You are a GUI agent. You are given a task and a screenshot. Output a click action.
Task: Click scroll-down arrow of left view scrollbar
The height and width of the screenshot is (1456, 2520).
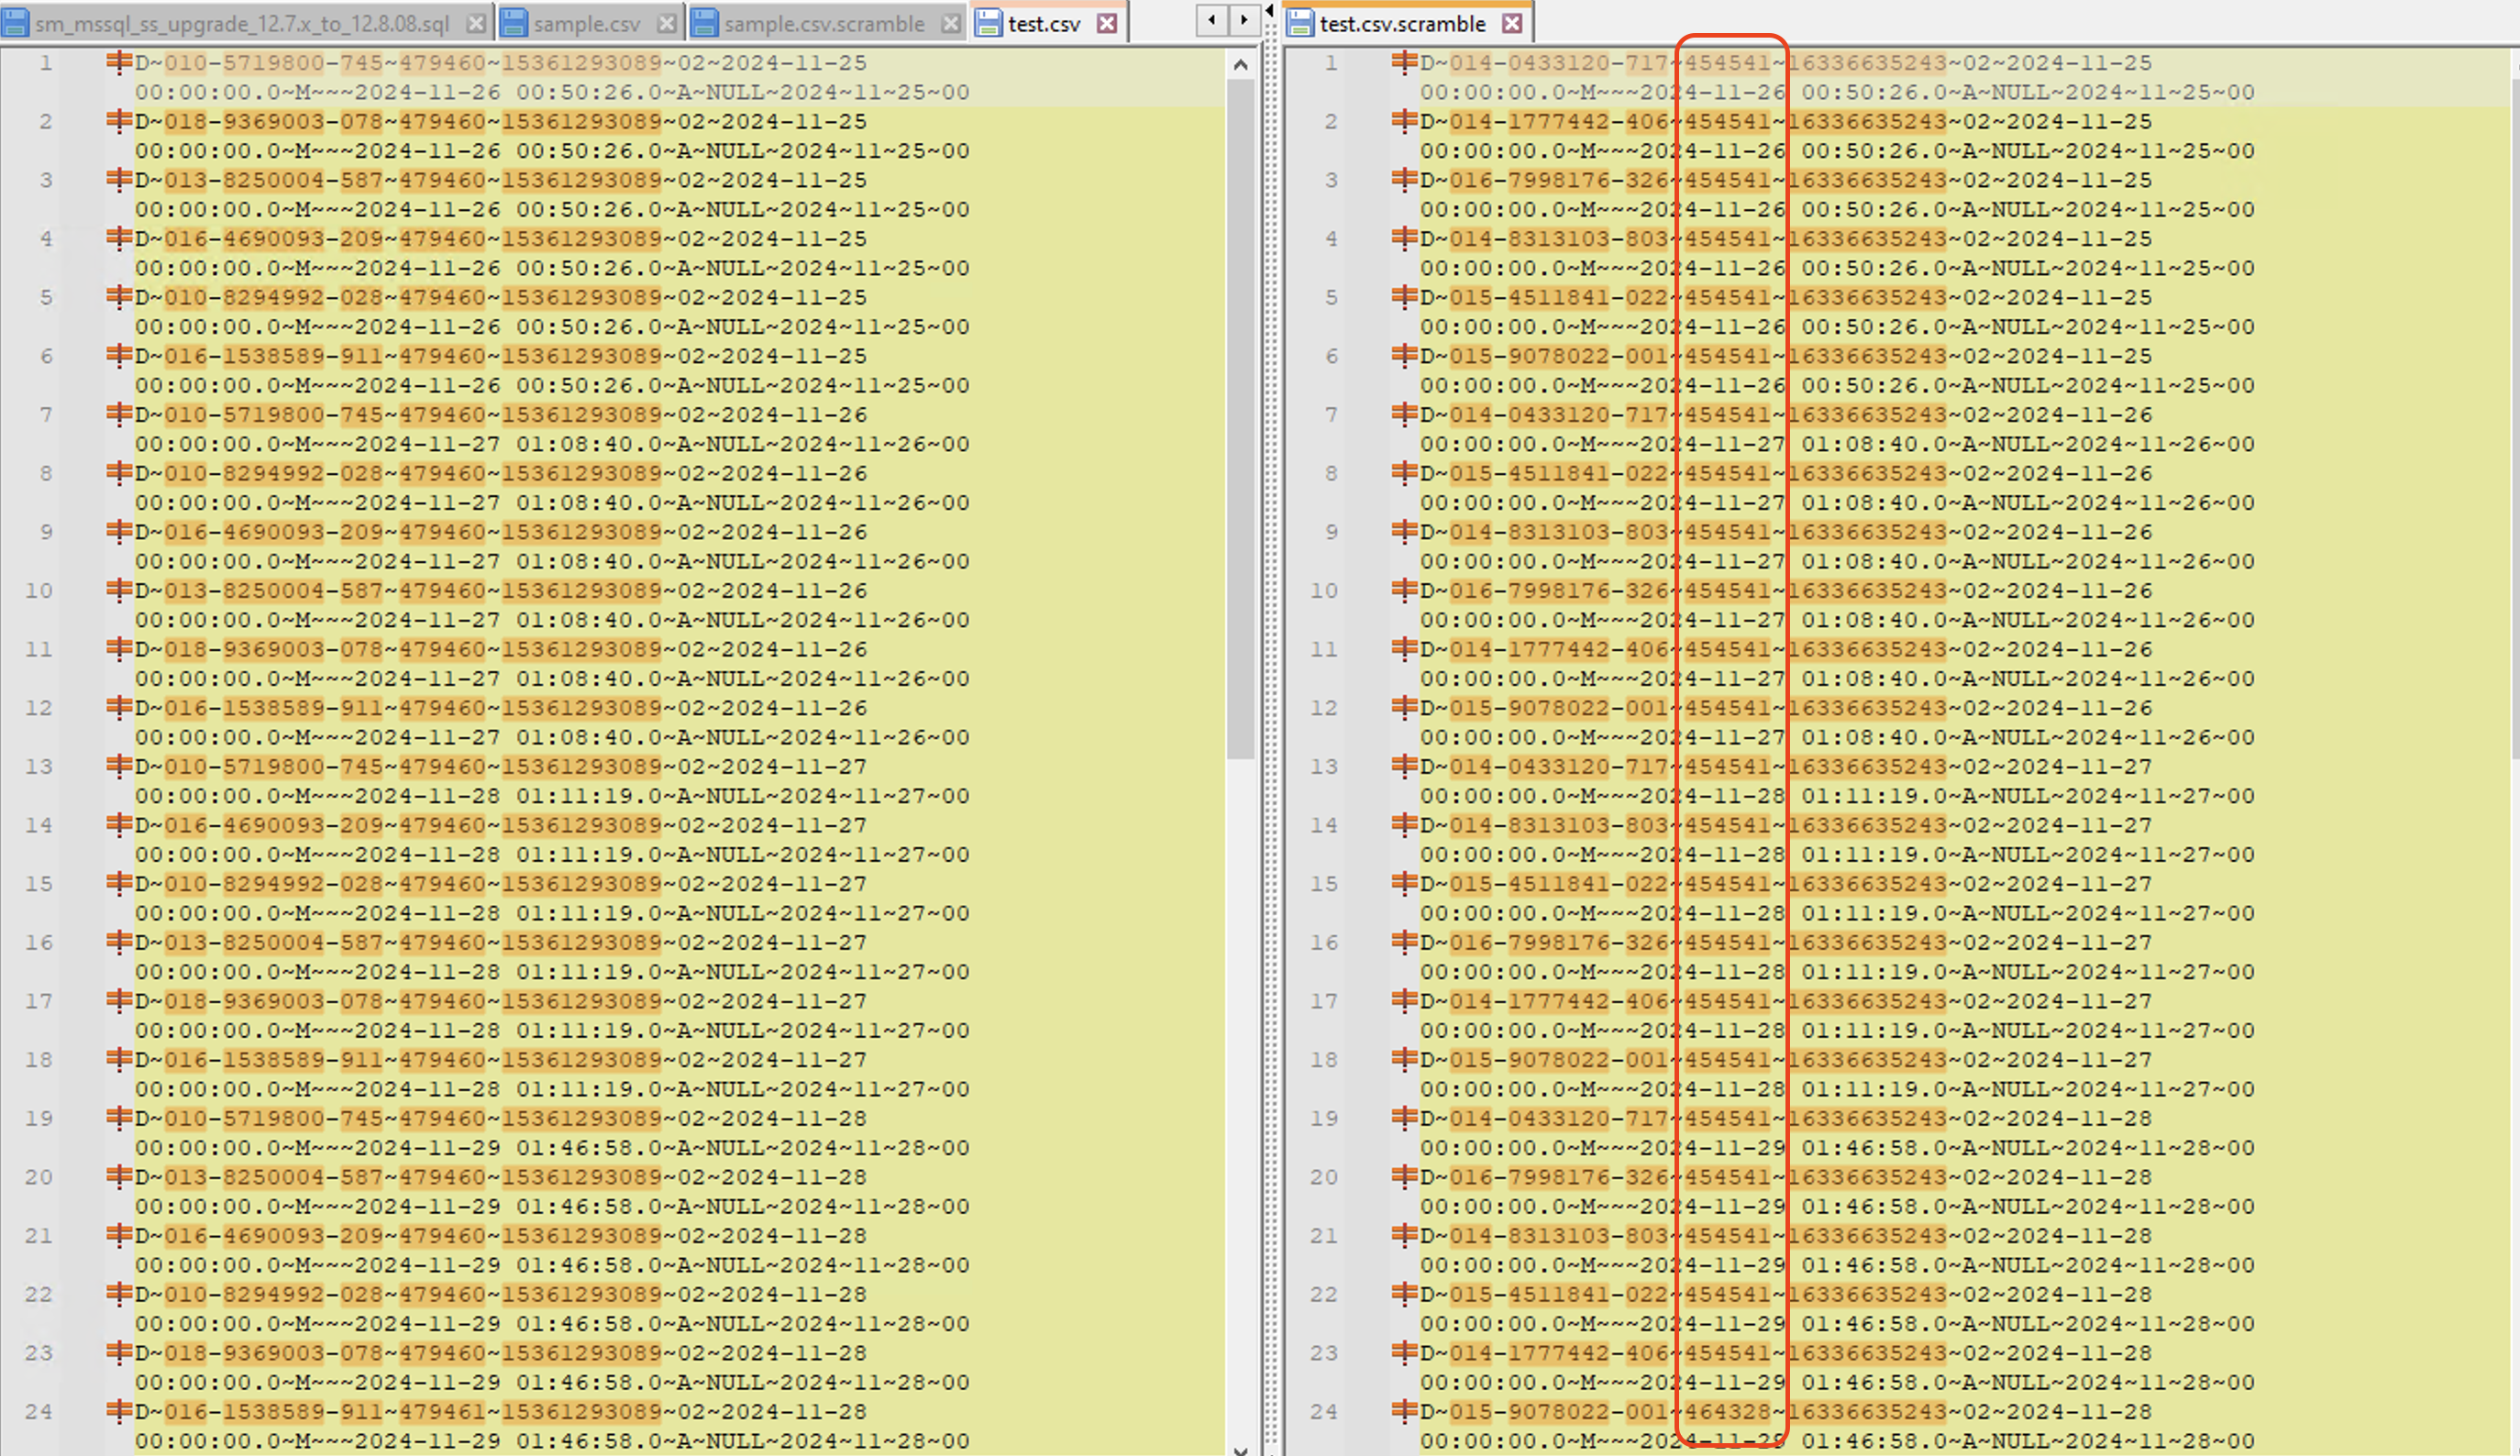[x=1240, y=1449]
